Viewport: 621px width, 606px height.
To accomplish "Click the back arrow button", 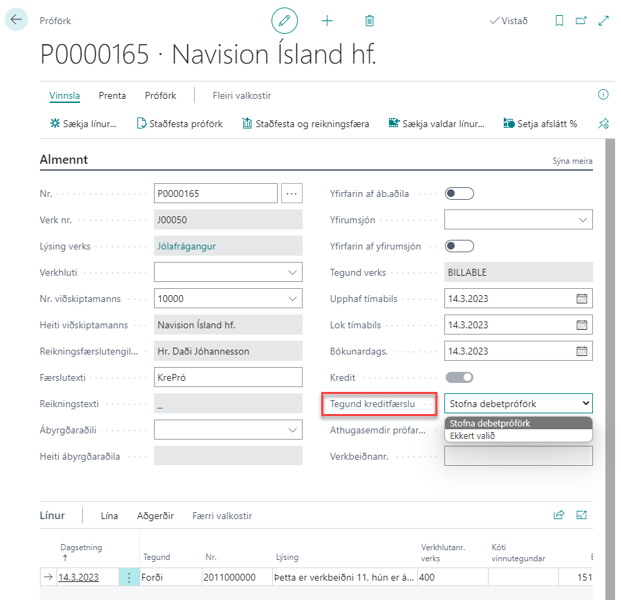I will [17, 20].
